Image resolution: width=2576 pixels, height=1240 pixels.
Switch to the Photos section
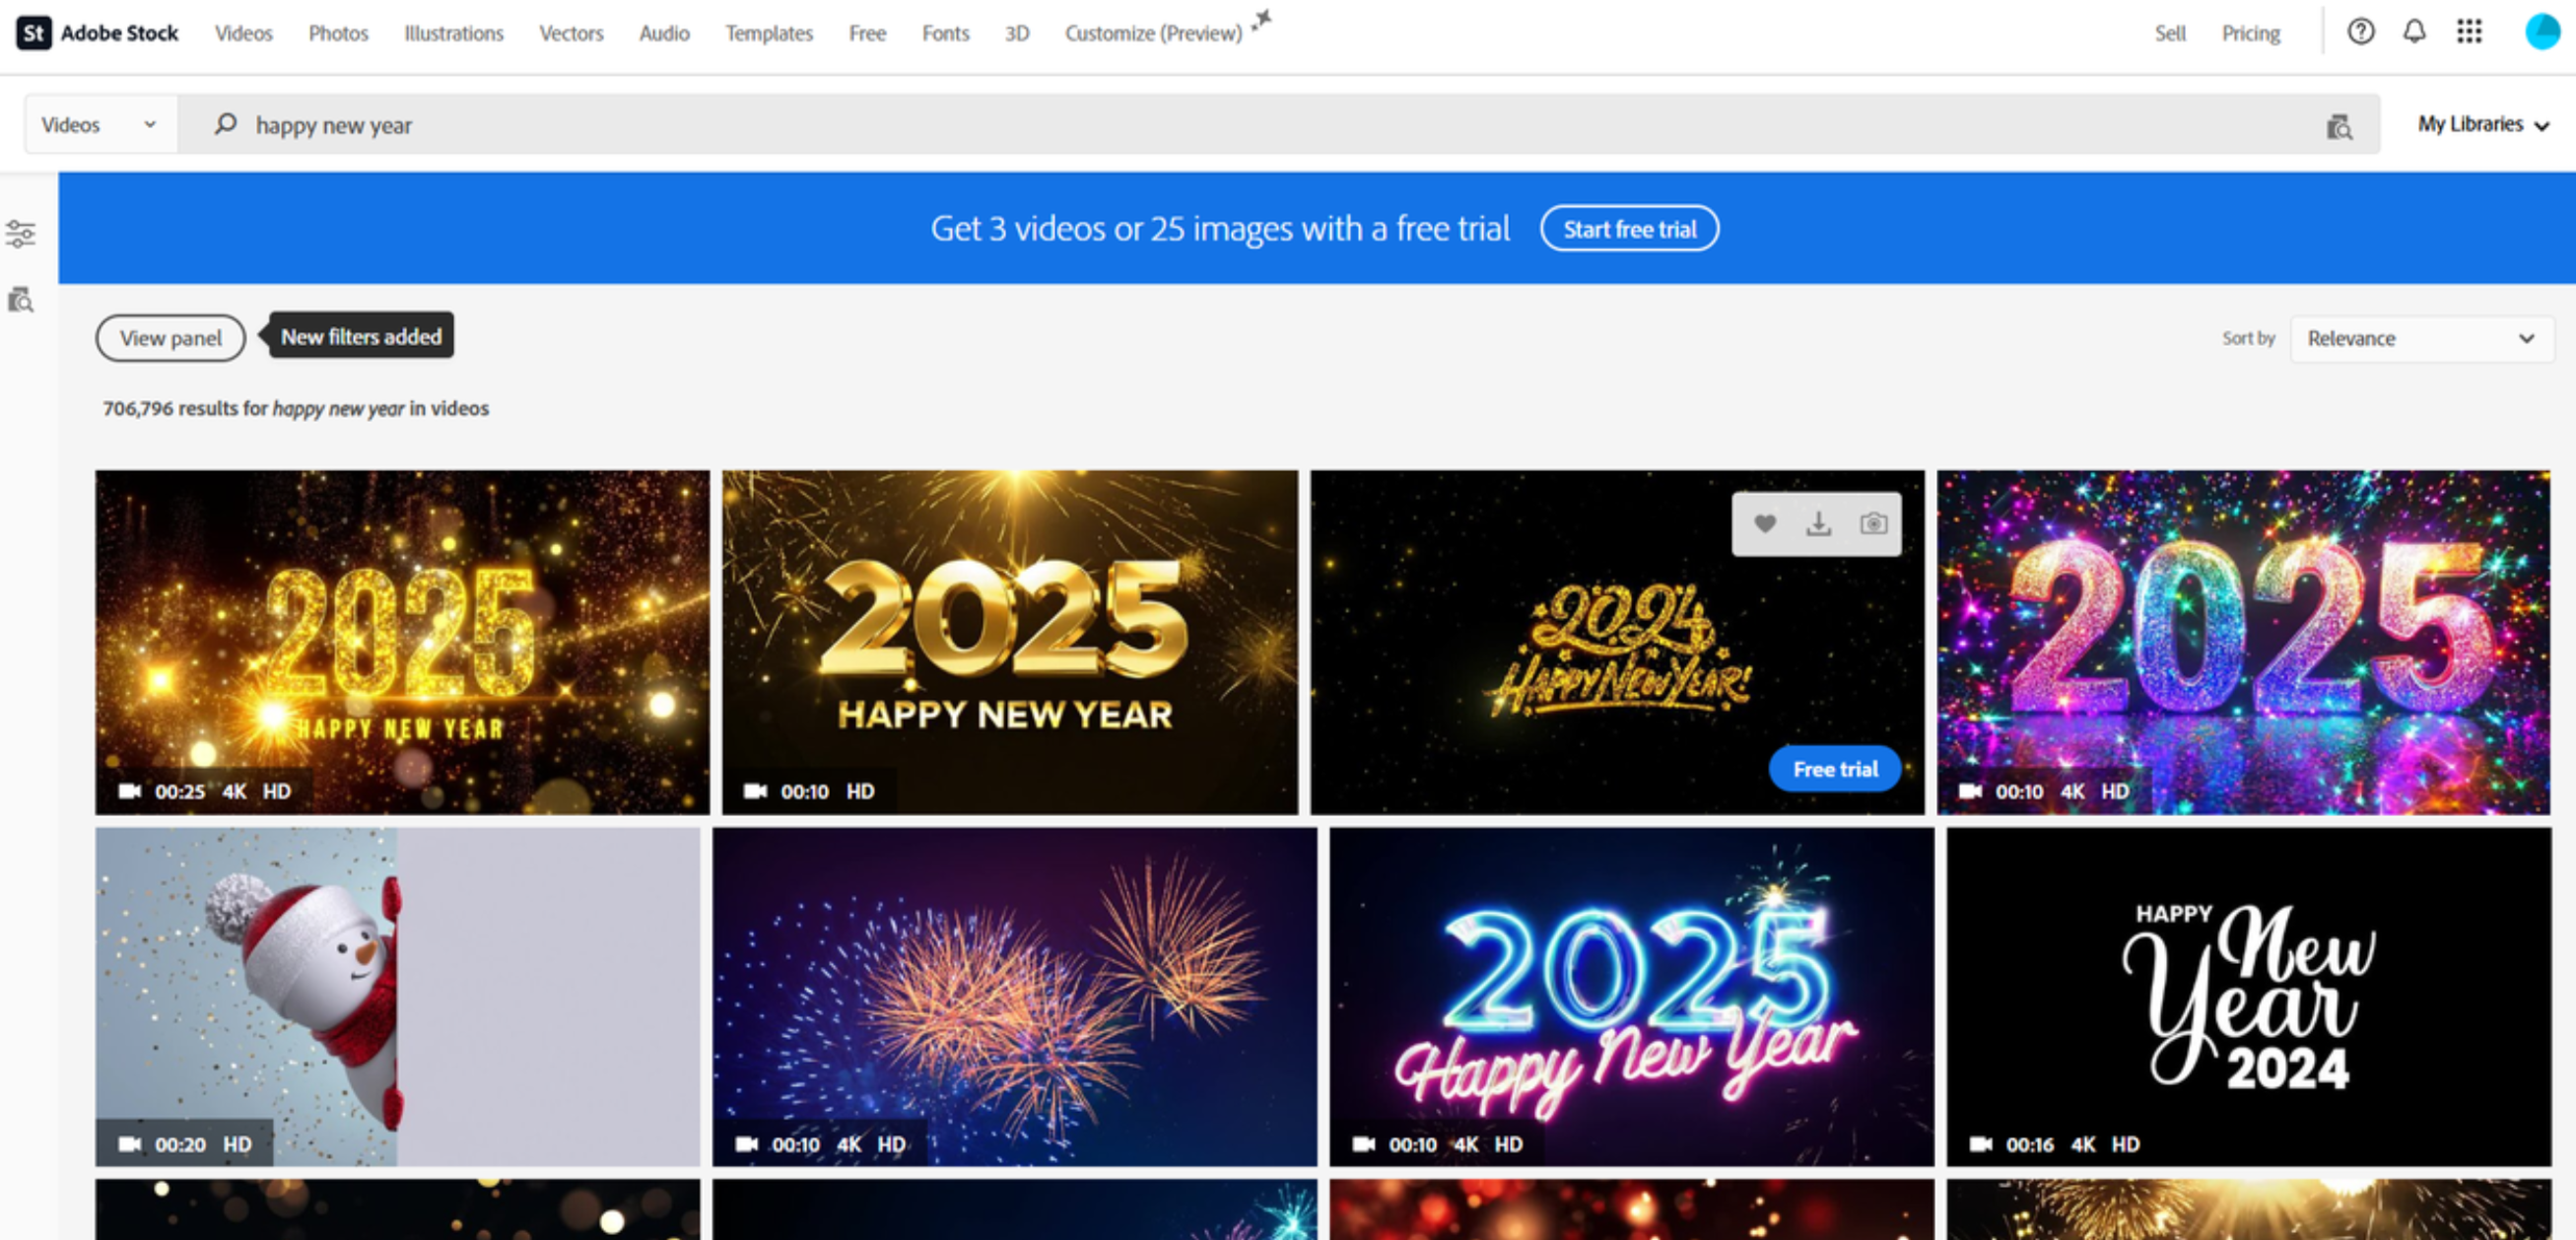[x=338, y=32]
